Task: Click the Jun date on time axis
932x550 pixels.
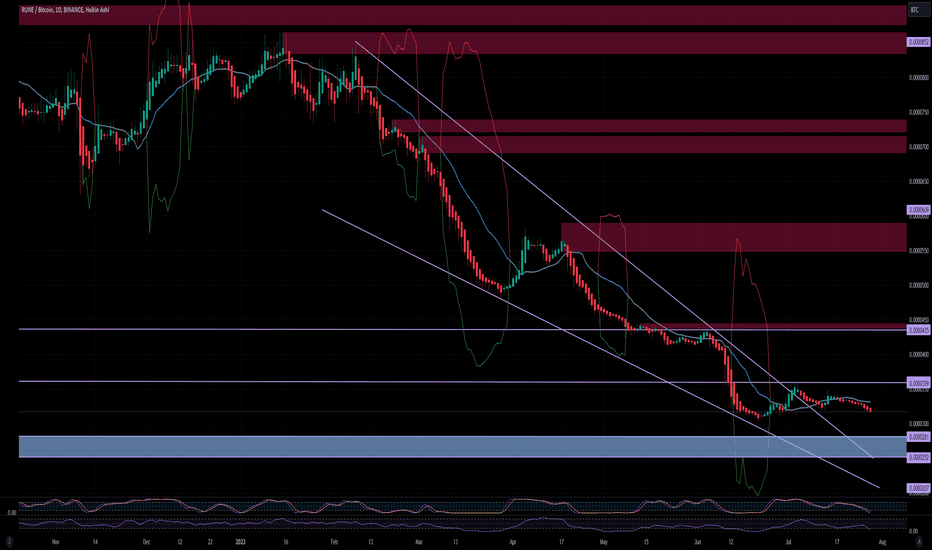Action: [x=698, y=542]
